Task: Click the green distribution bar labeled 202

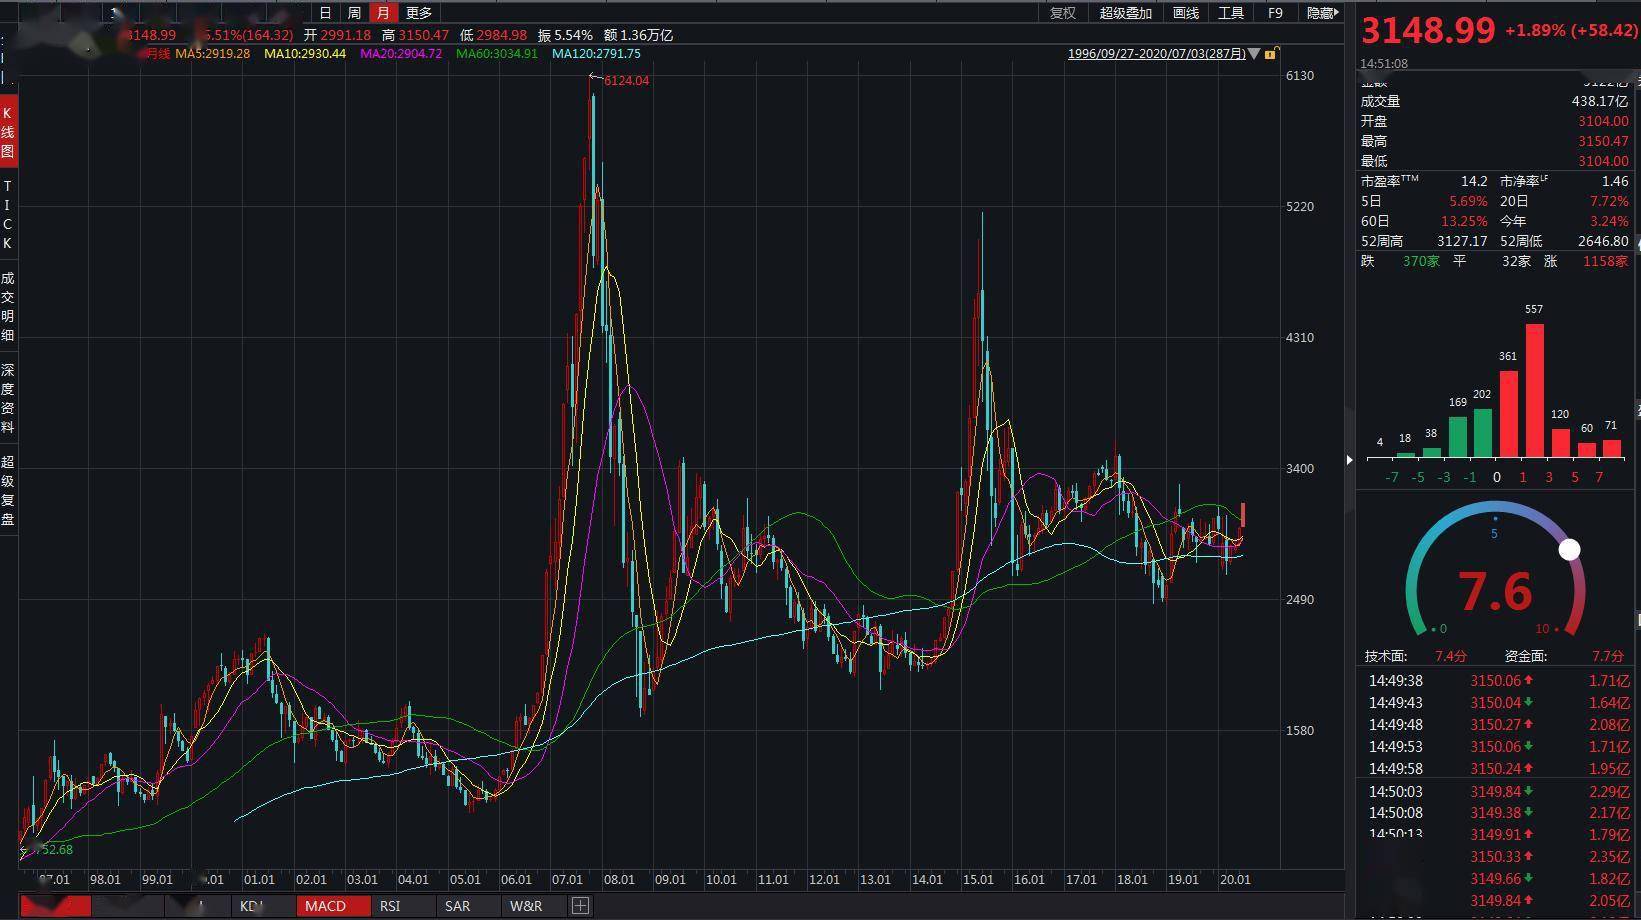Action: [1482, 433]
